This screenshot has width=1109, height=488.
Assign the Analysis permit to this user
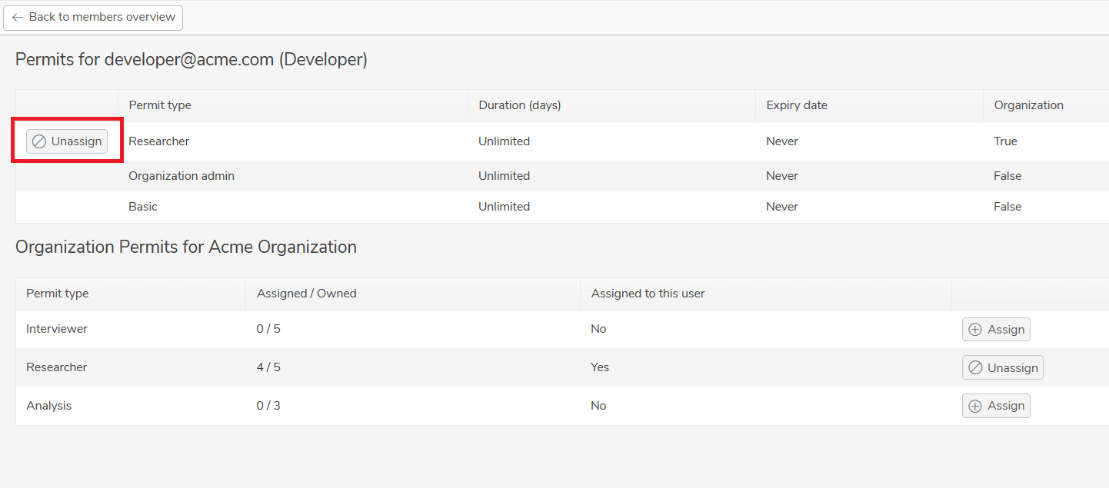pos(996,406)
